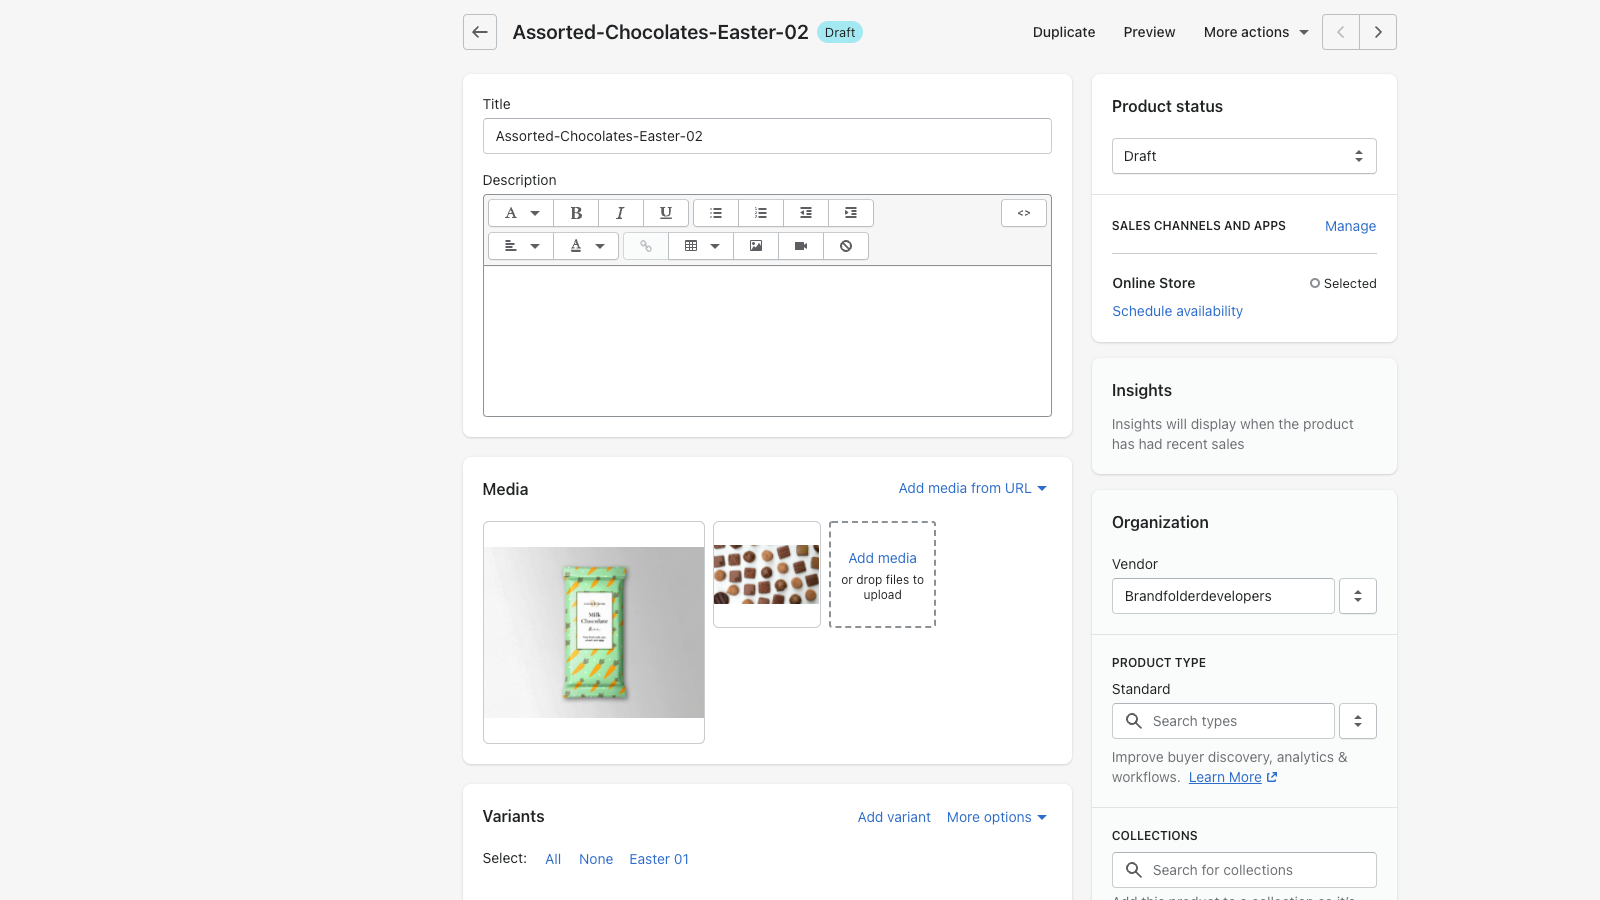1600x900 pixels.
Task: Toggle bold formatting in description editor
Action: [x=576, y=213]
